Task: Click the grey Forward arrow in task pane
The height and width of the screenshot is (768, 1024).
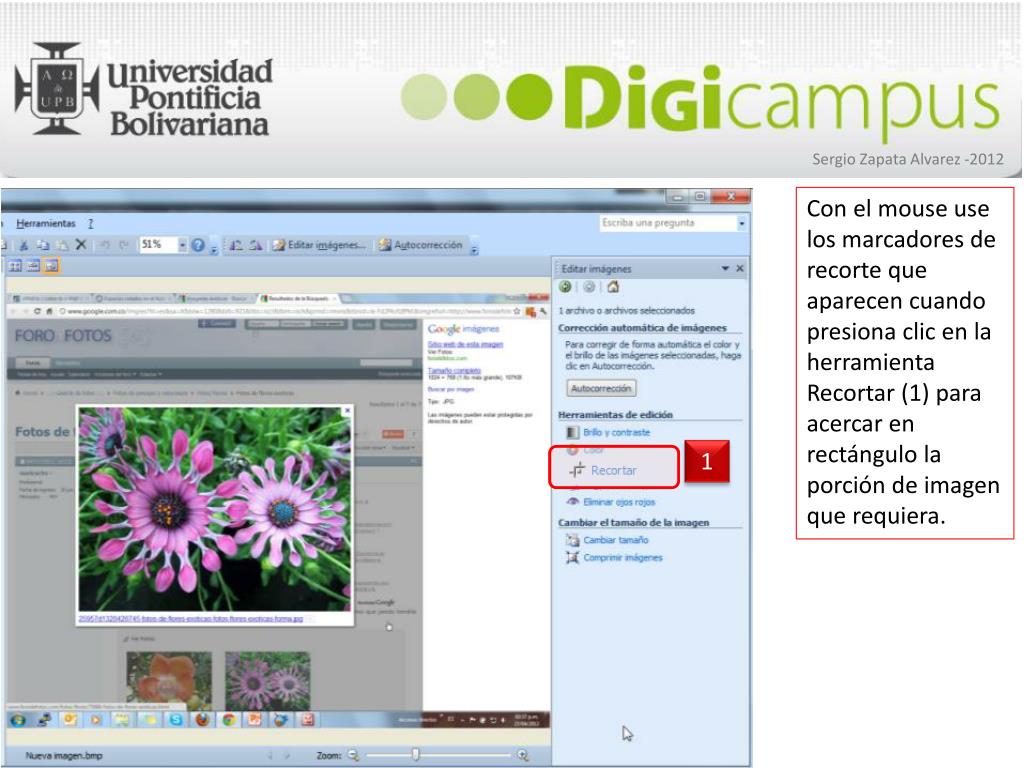Action: pos(589,287)
